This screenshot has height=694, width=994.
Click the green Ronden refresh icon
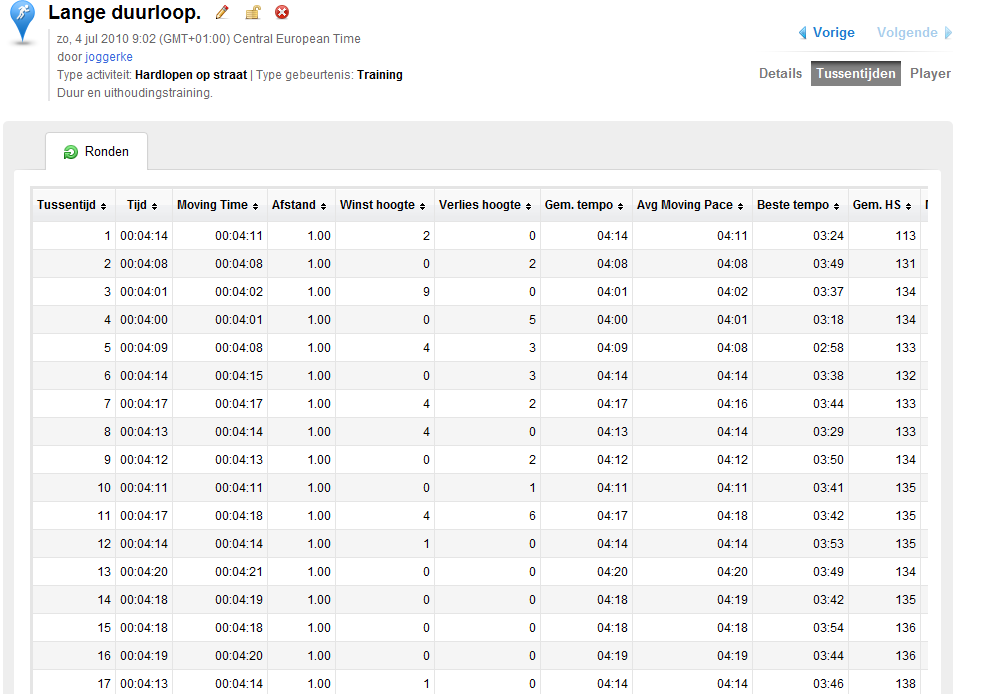point(70,152)
